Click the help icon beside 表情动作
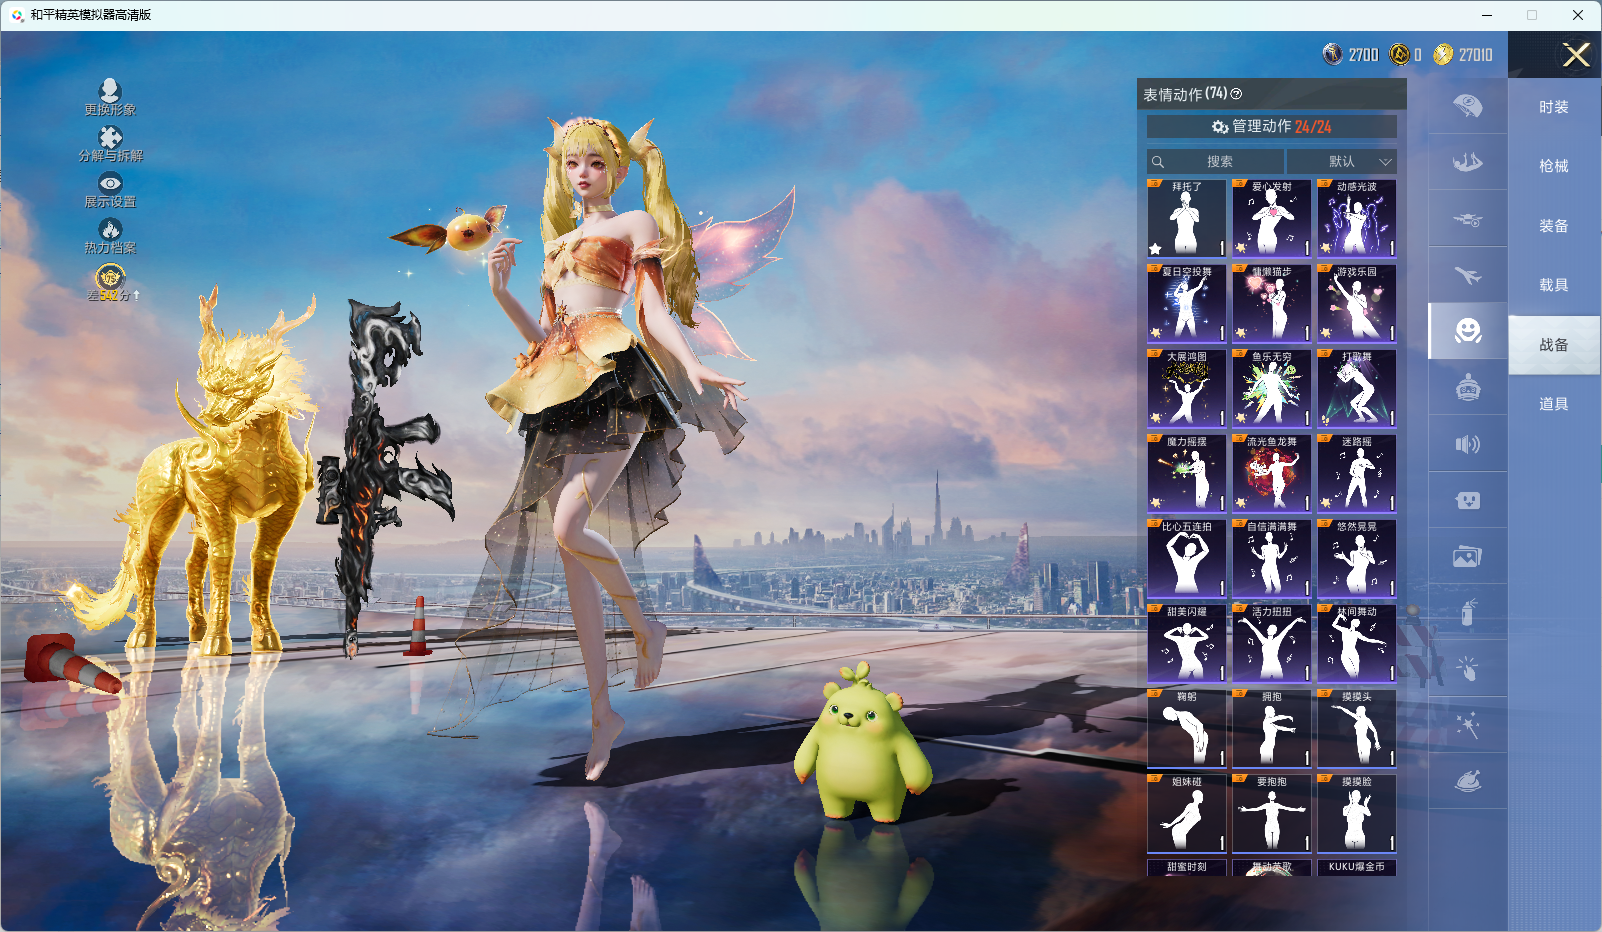Image resolution: width=1602 pixels, height=932 pixels. pyautogui.click(x=1236, y=94)
